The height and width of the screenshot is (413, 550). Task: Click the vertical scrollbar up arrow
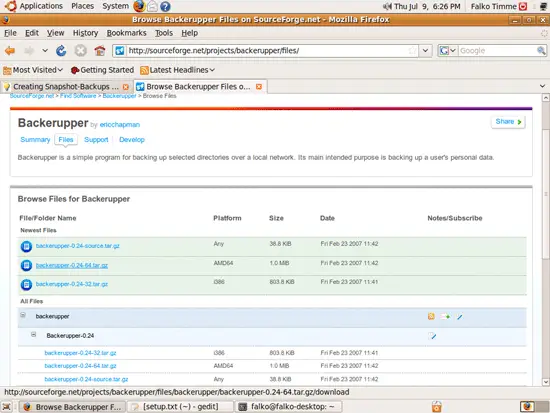click(545, 97)
